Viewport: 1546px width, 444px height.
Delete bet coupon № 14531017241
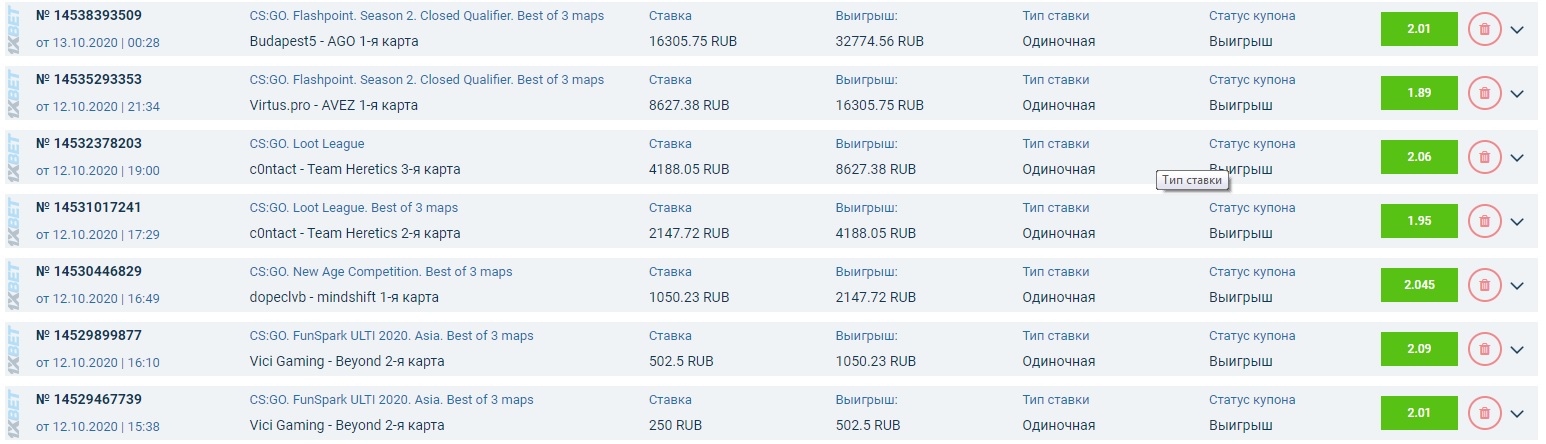(1484, 221)
